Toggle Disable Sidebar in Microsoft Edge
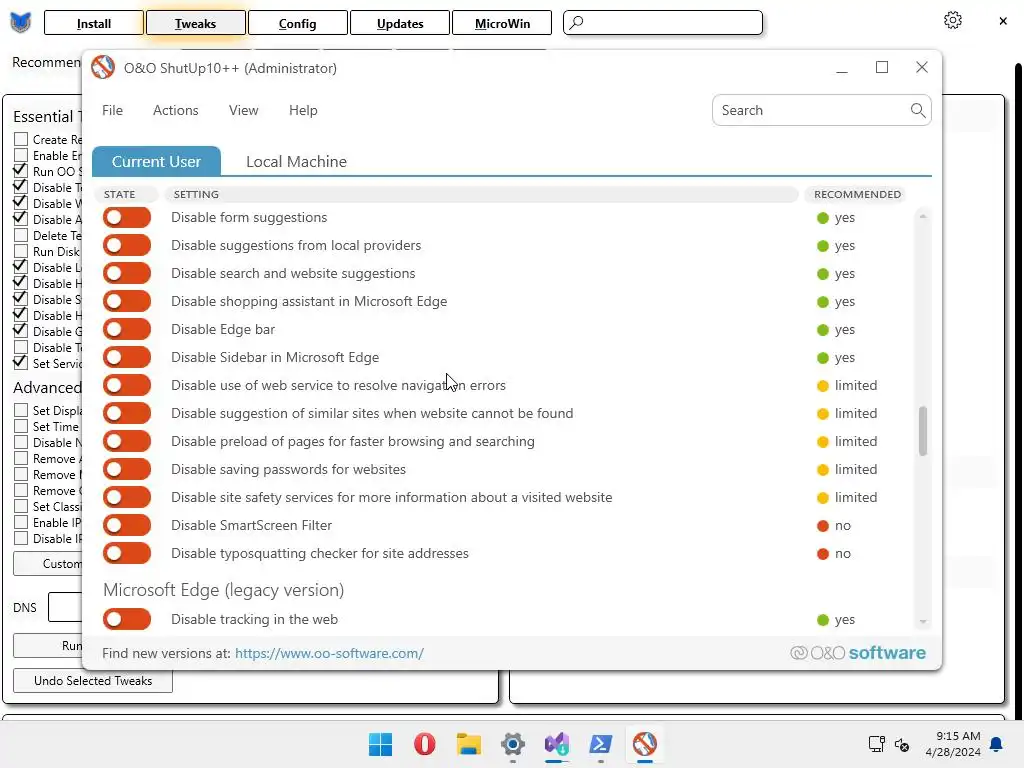The height and width of the screenshot is (768, 1024). (x=127, y=357)
